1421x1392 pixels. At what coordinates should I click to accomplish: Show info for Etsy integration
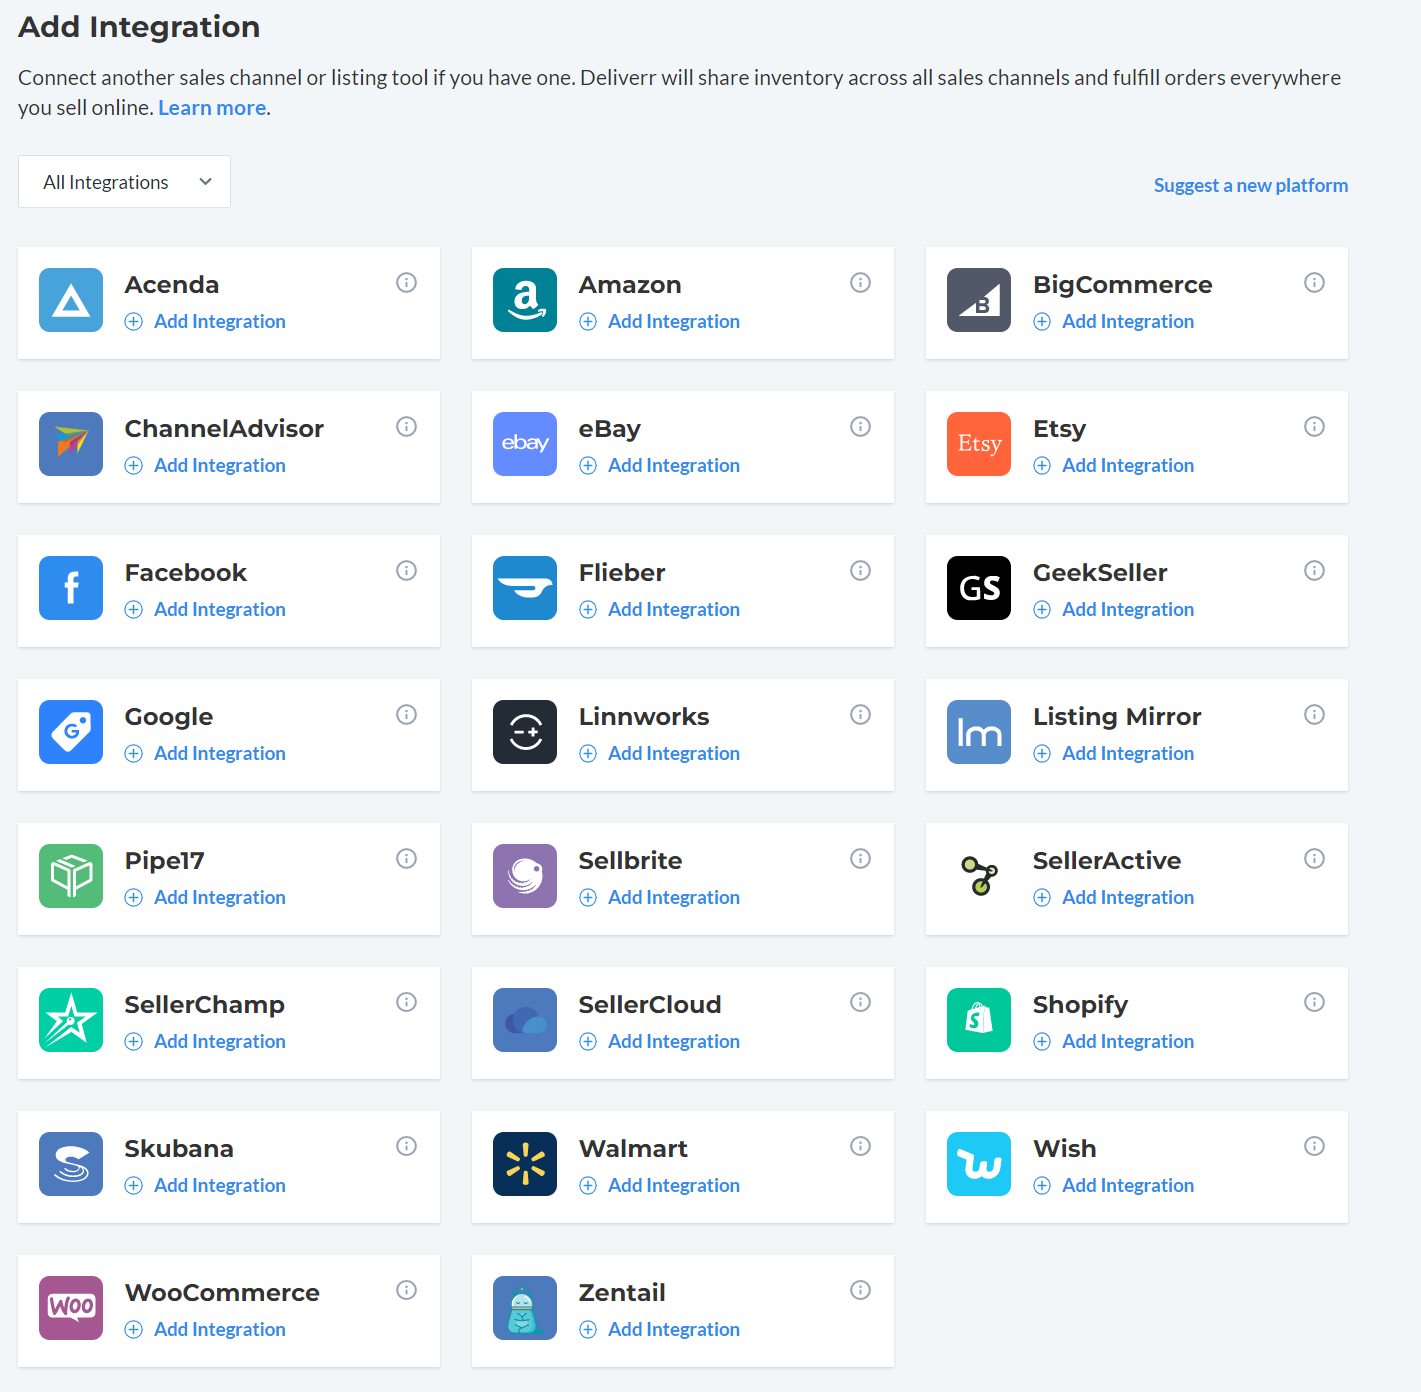[x=1314, y=427]
